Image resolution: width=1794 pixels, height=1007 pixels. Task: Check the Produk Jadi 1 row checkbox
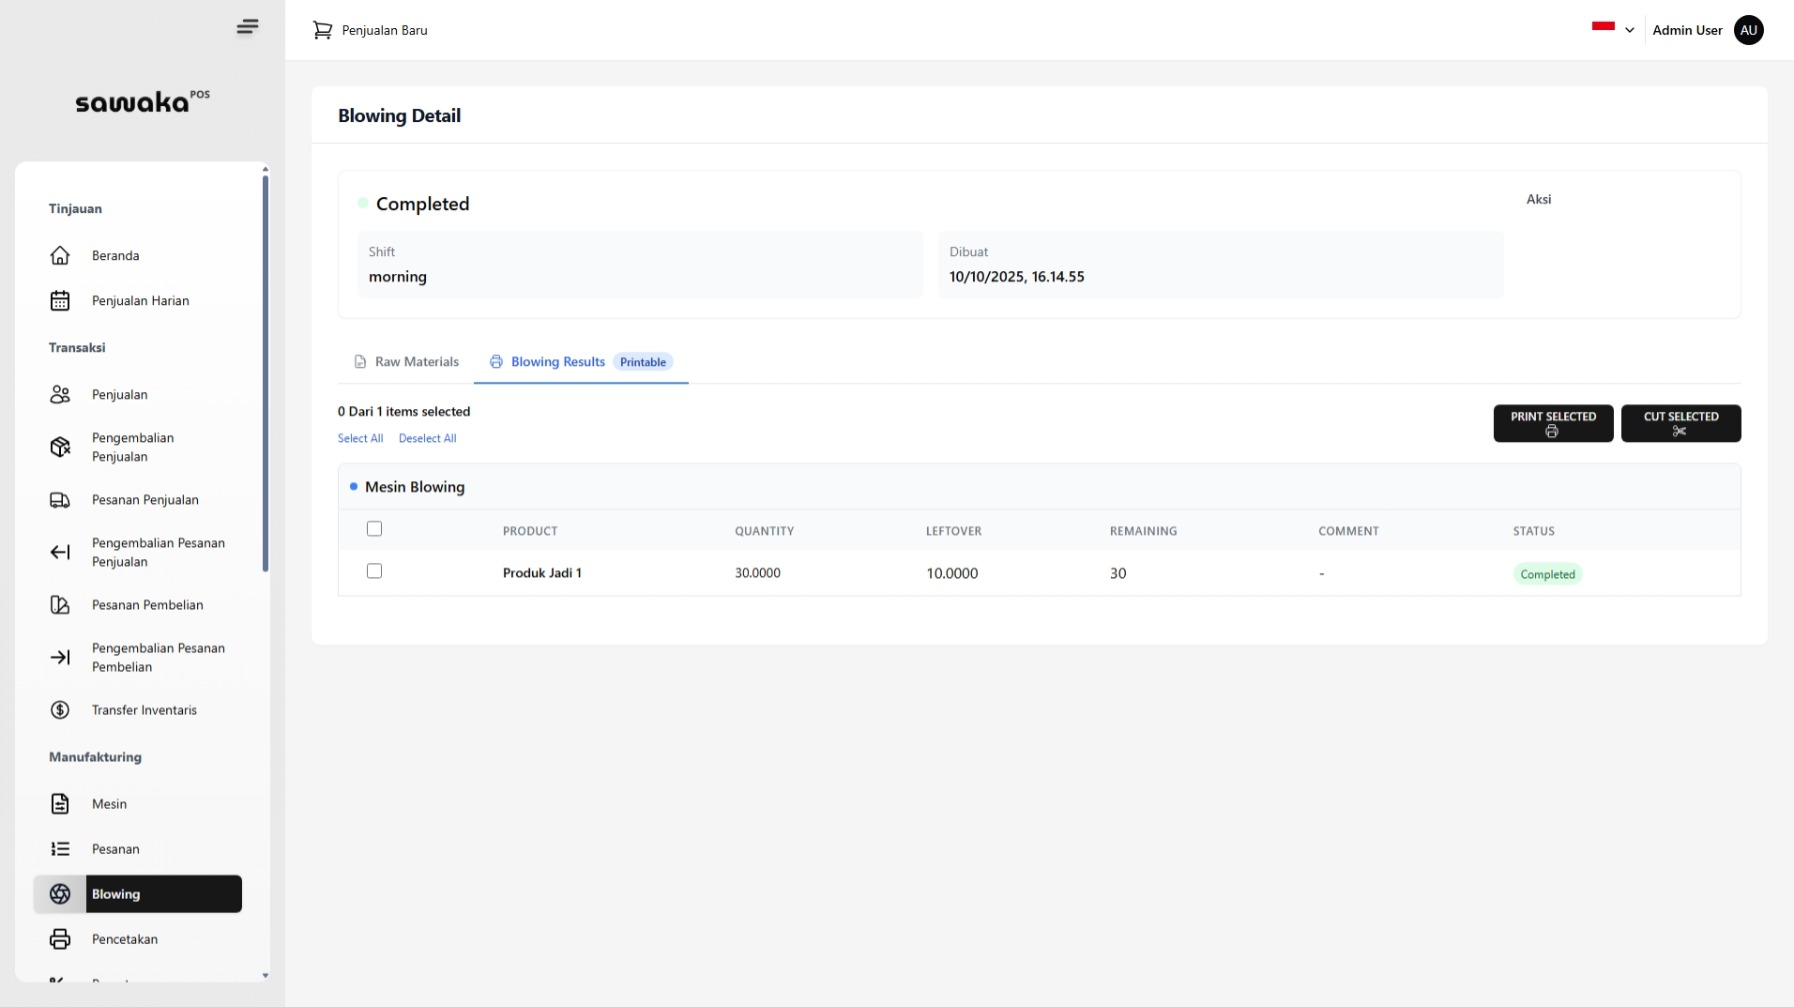click(375, 571)
